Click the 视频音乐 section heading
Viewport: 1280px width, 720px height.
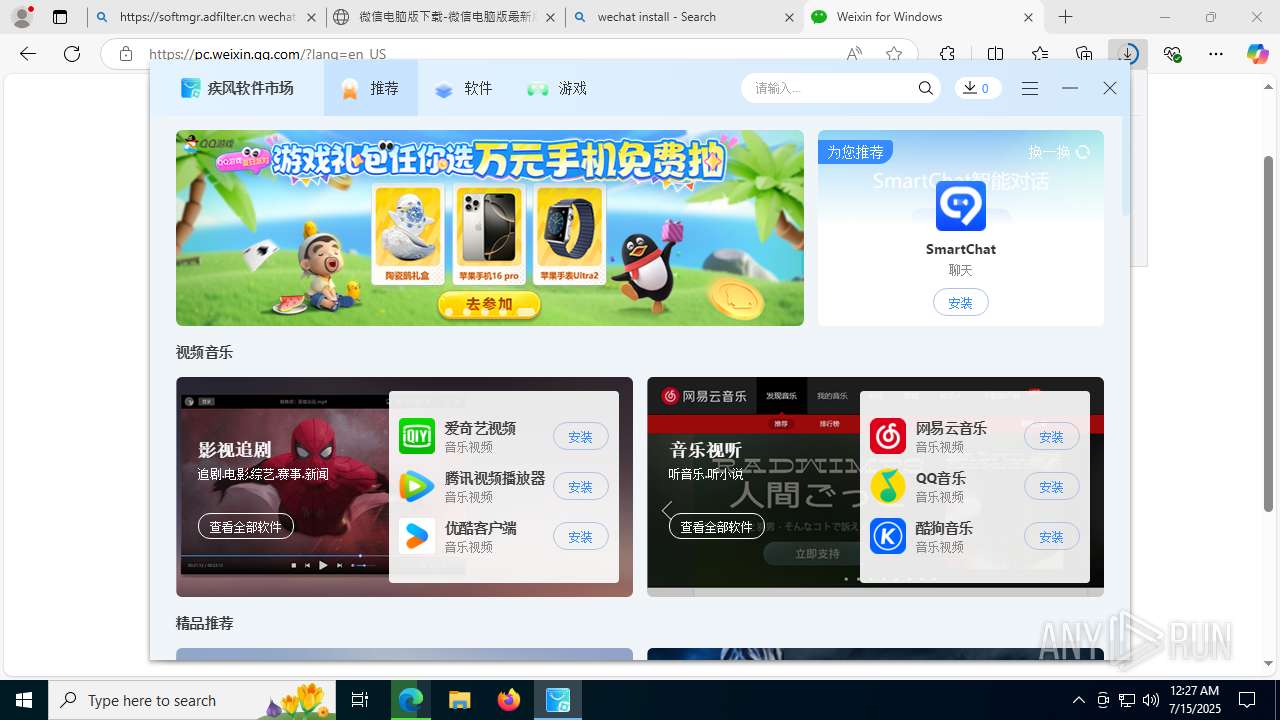tap(204, 352)
